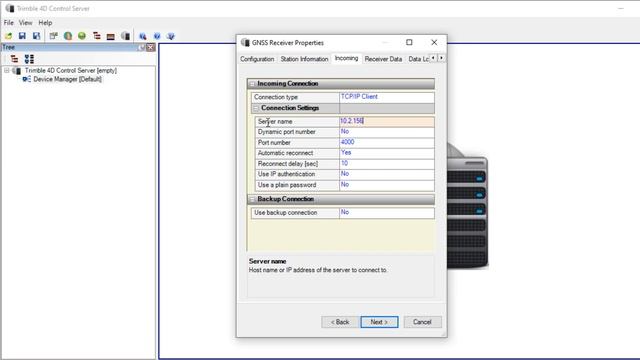Viewport: 640px width, 360px height.
Task: Change Use a plain password value No
Action: 387,185
